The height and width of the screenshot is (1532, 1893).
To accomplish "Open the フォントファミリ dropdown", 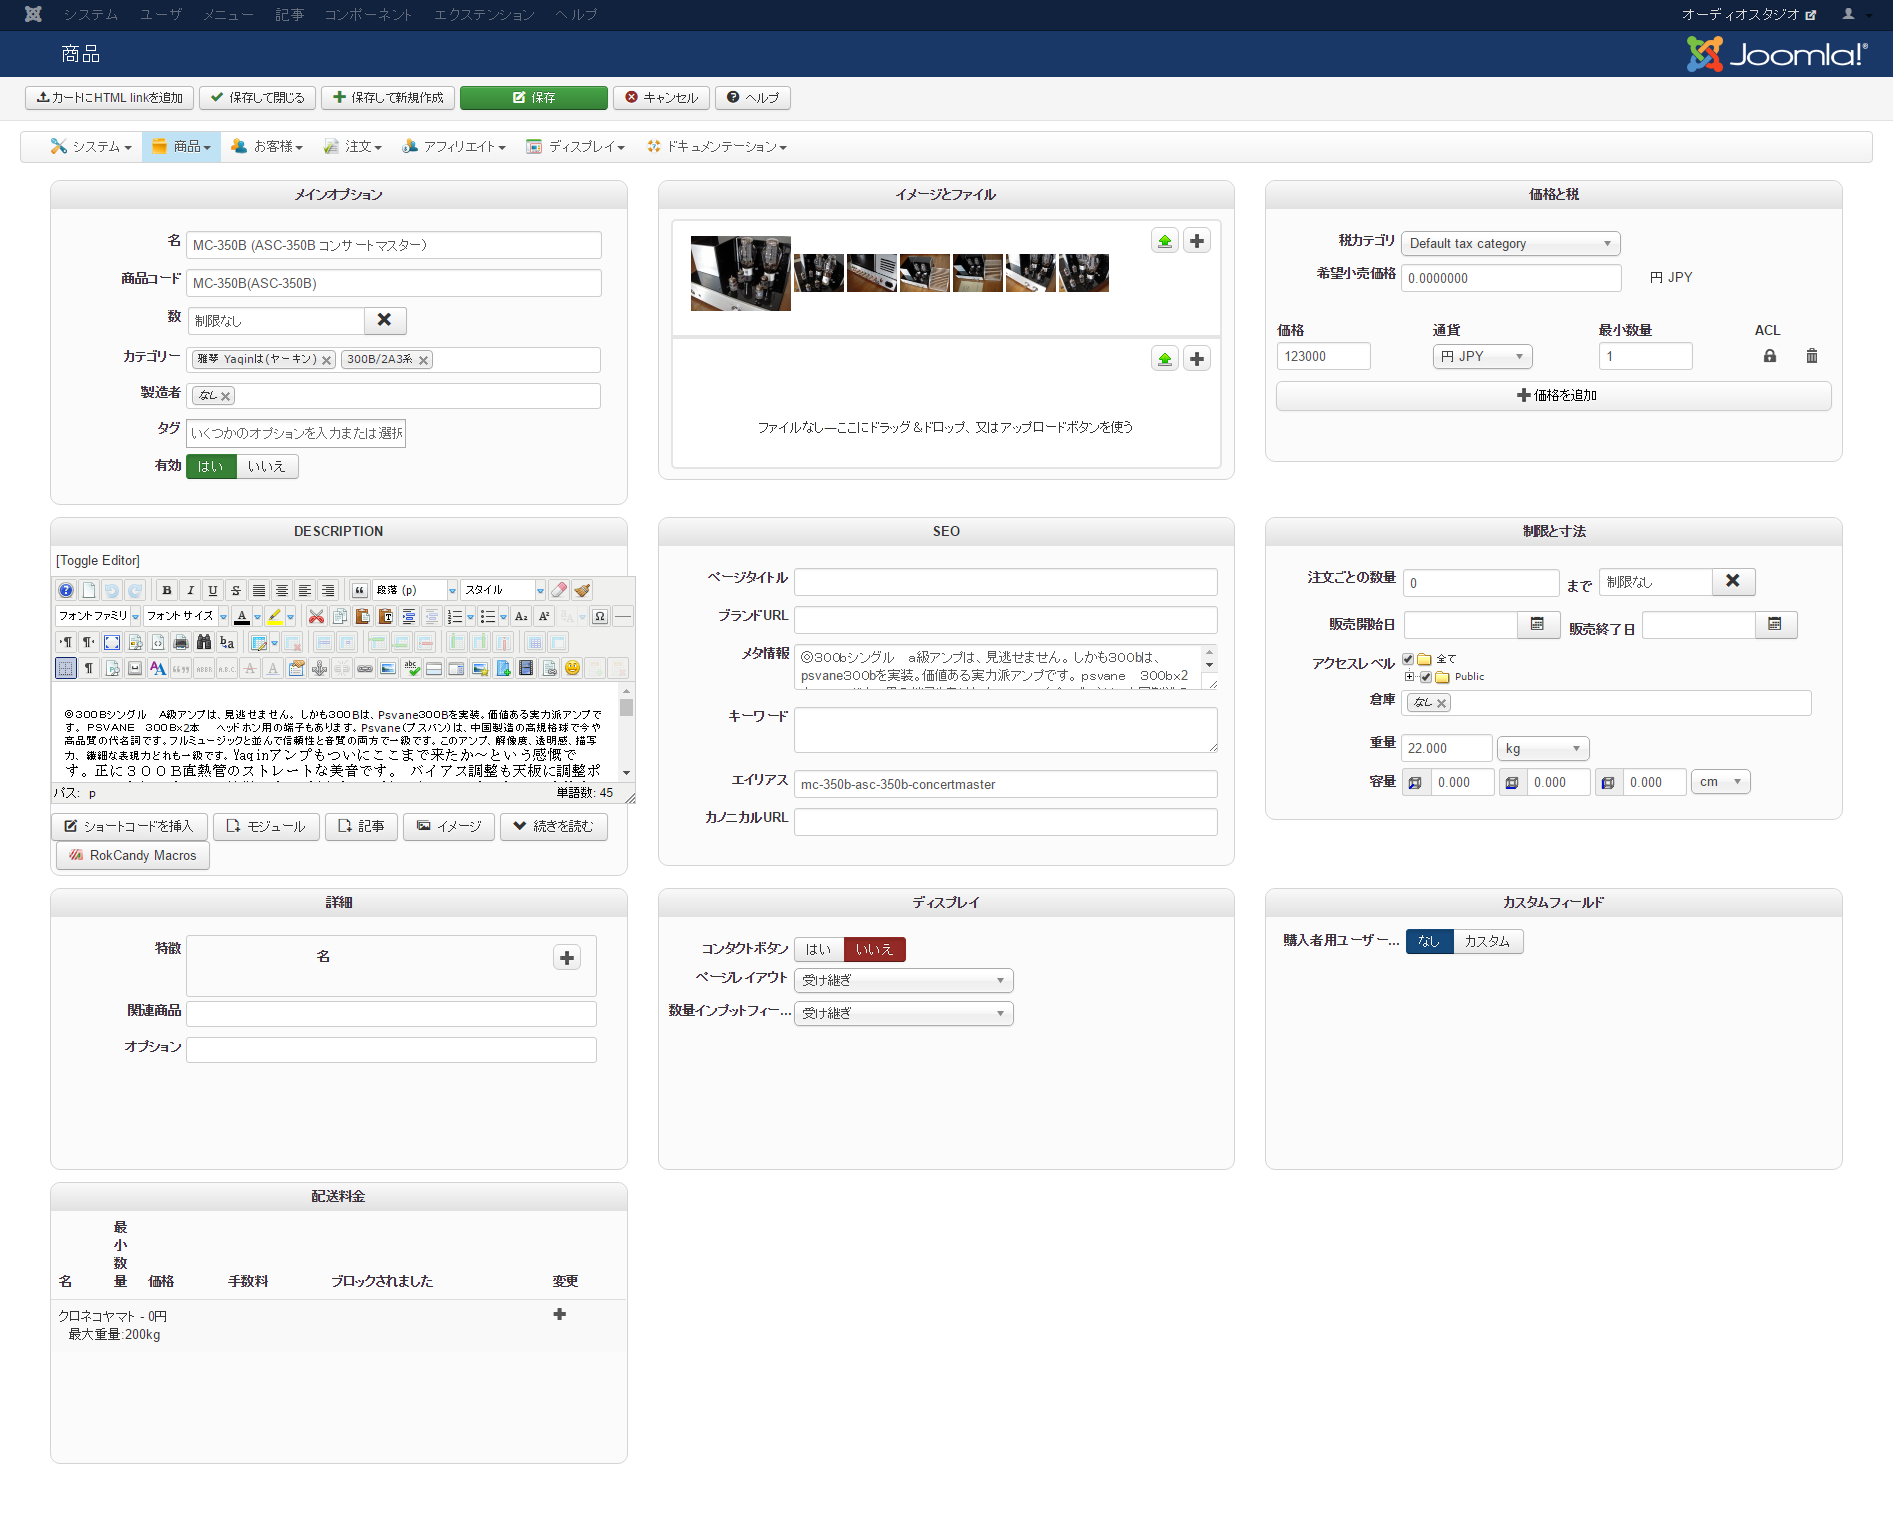I will (98, 616).
